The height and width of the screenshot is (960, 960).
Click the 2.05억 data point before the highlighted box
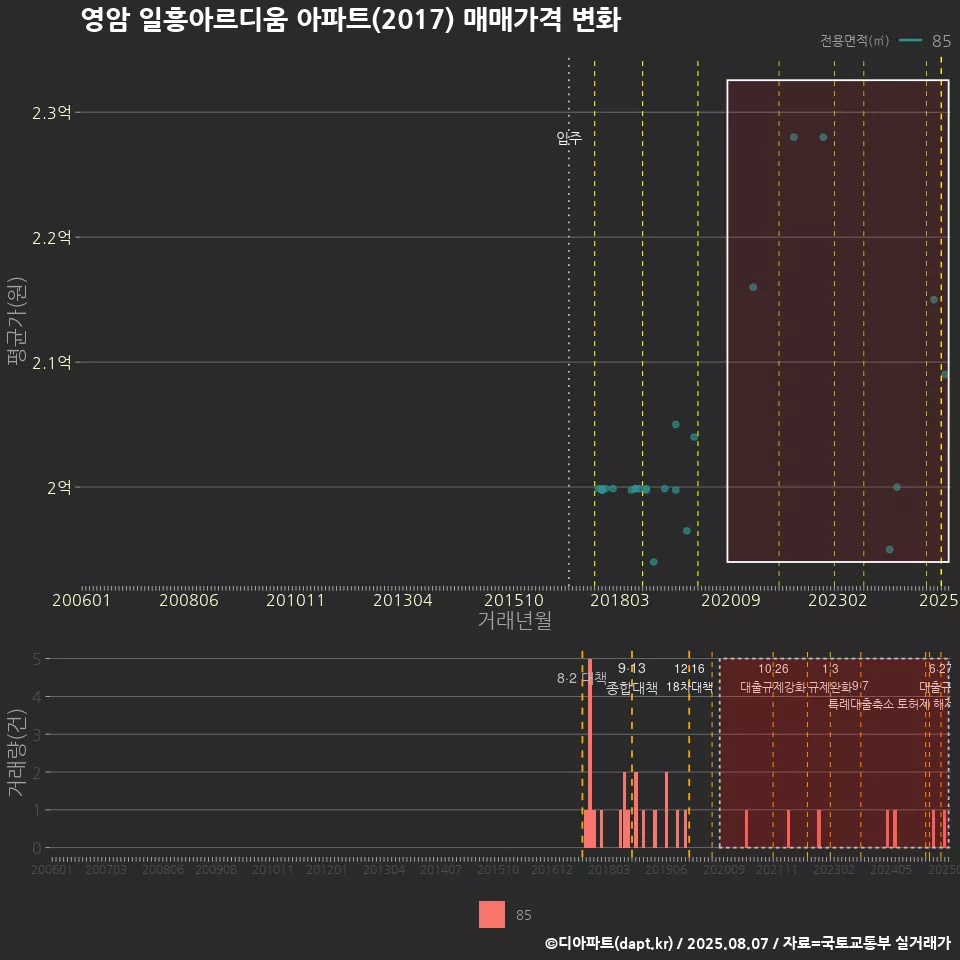[675, 424]
